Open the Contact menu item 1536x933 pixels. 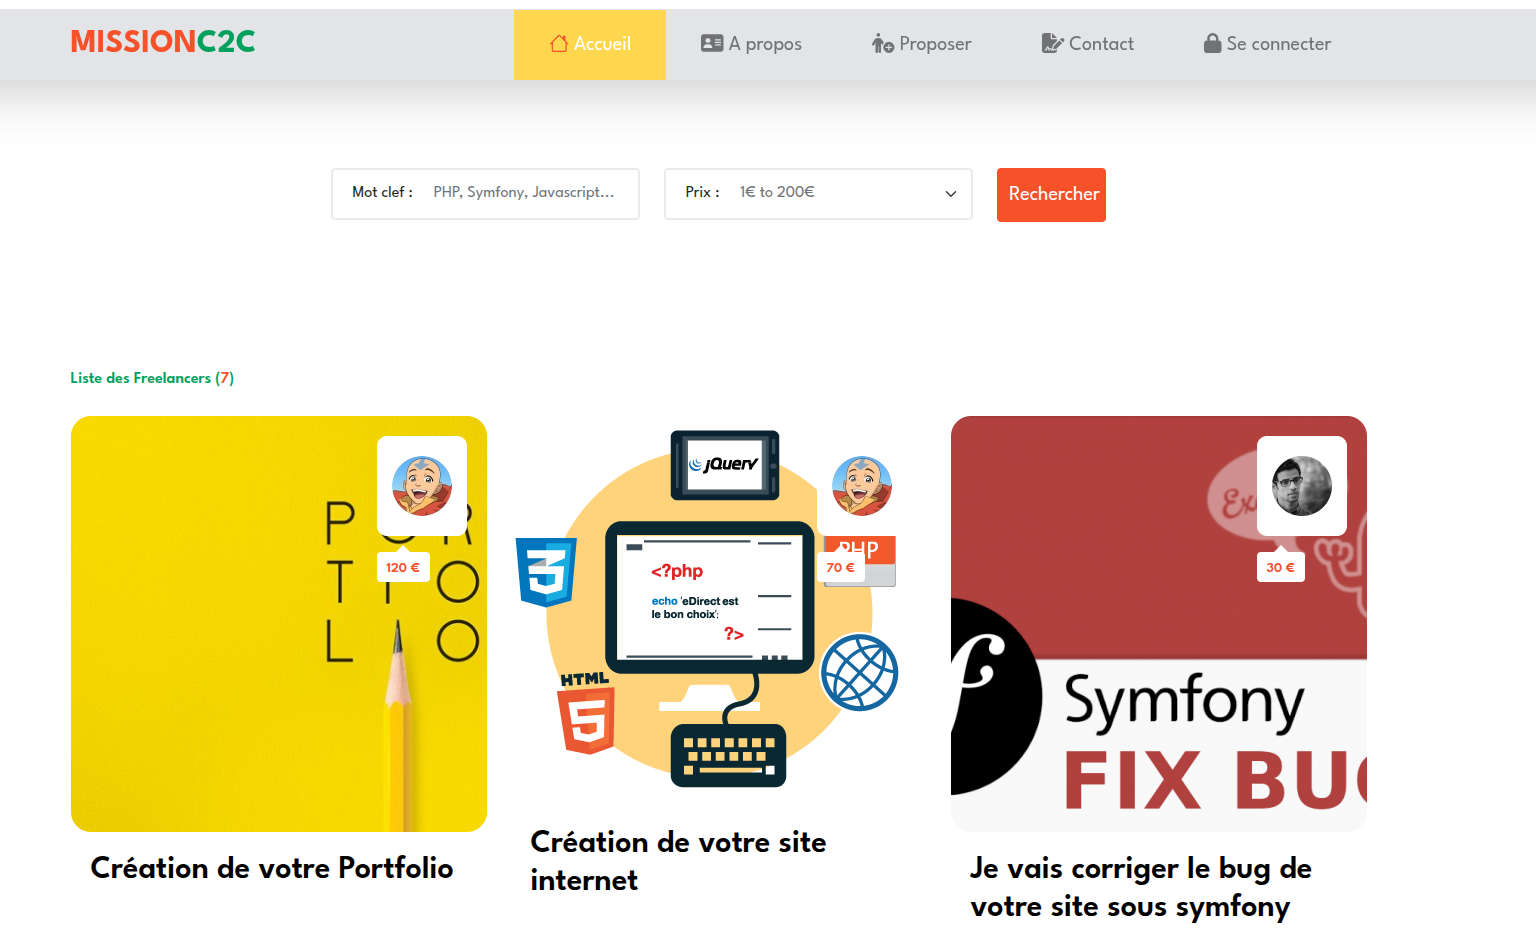[x=1088, y=44]
